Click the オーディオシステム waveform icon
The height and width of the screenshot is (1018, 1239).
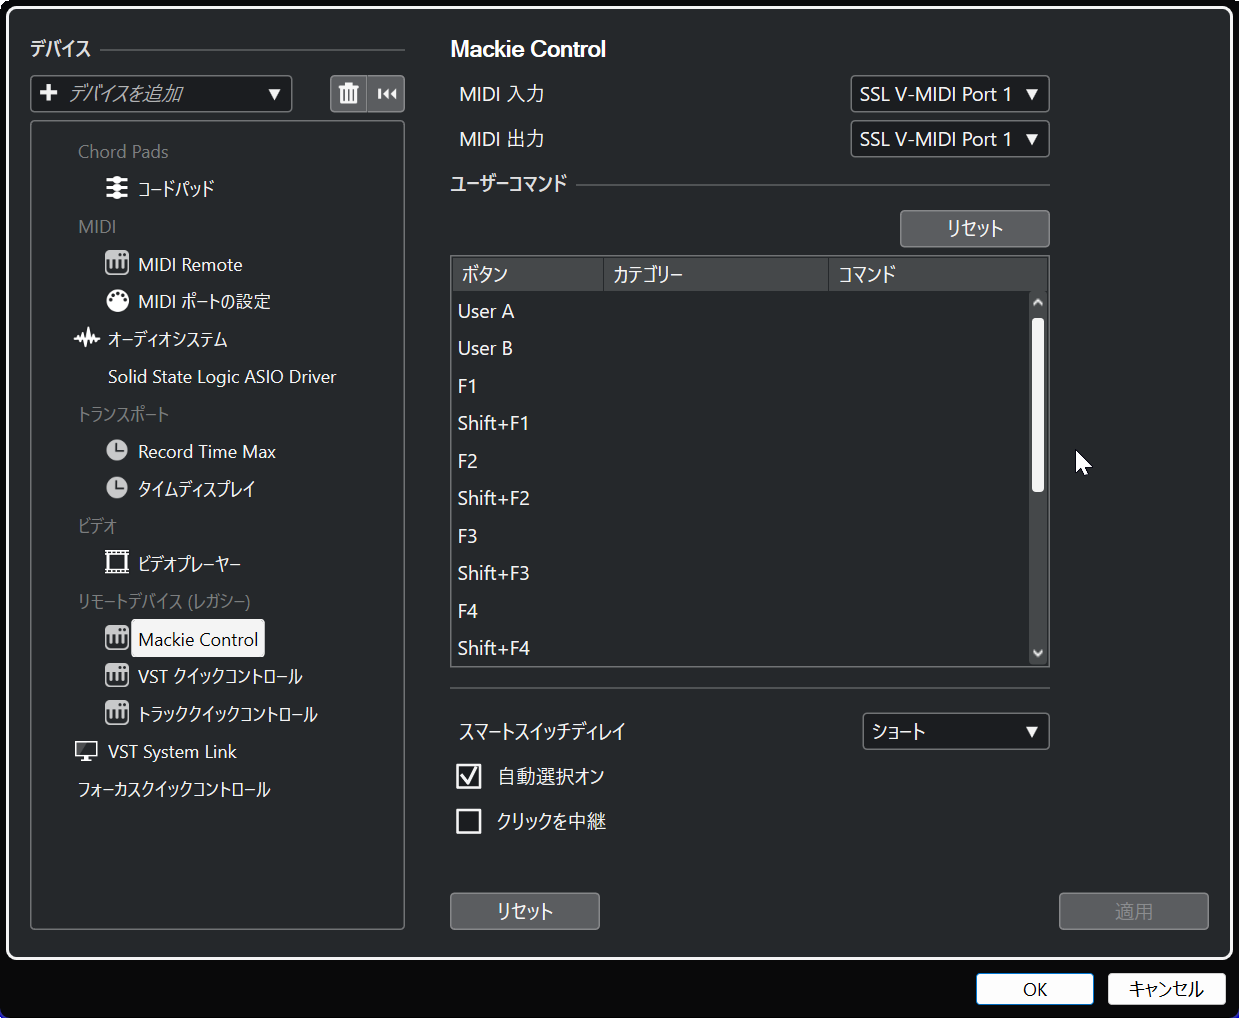(x=87, y=338)
